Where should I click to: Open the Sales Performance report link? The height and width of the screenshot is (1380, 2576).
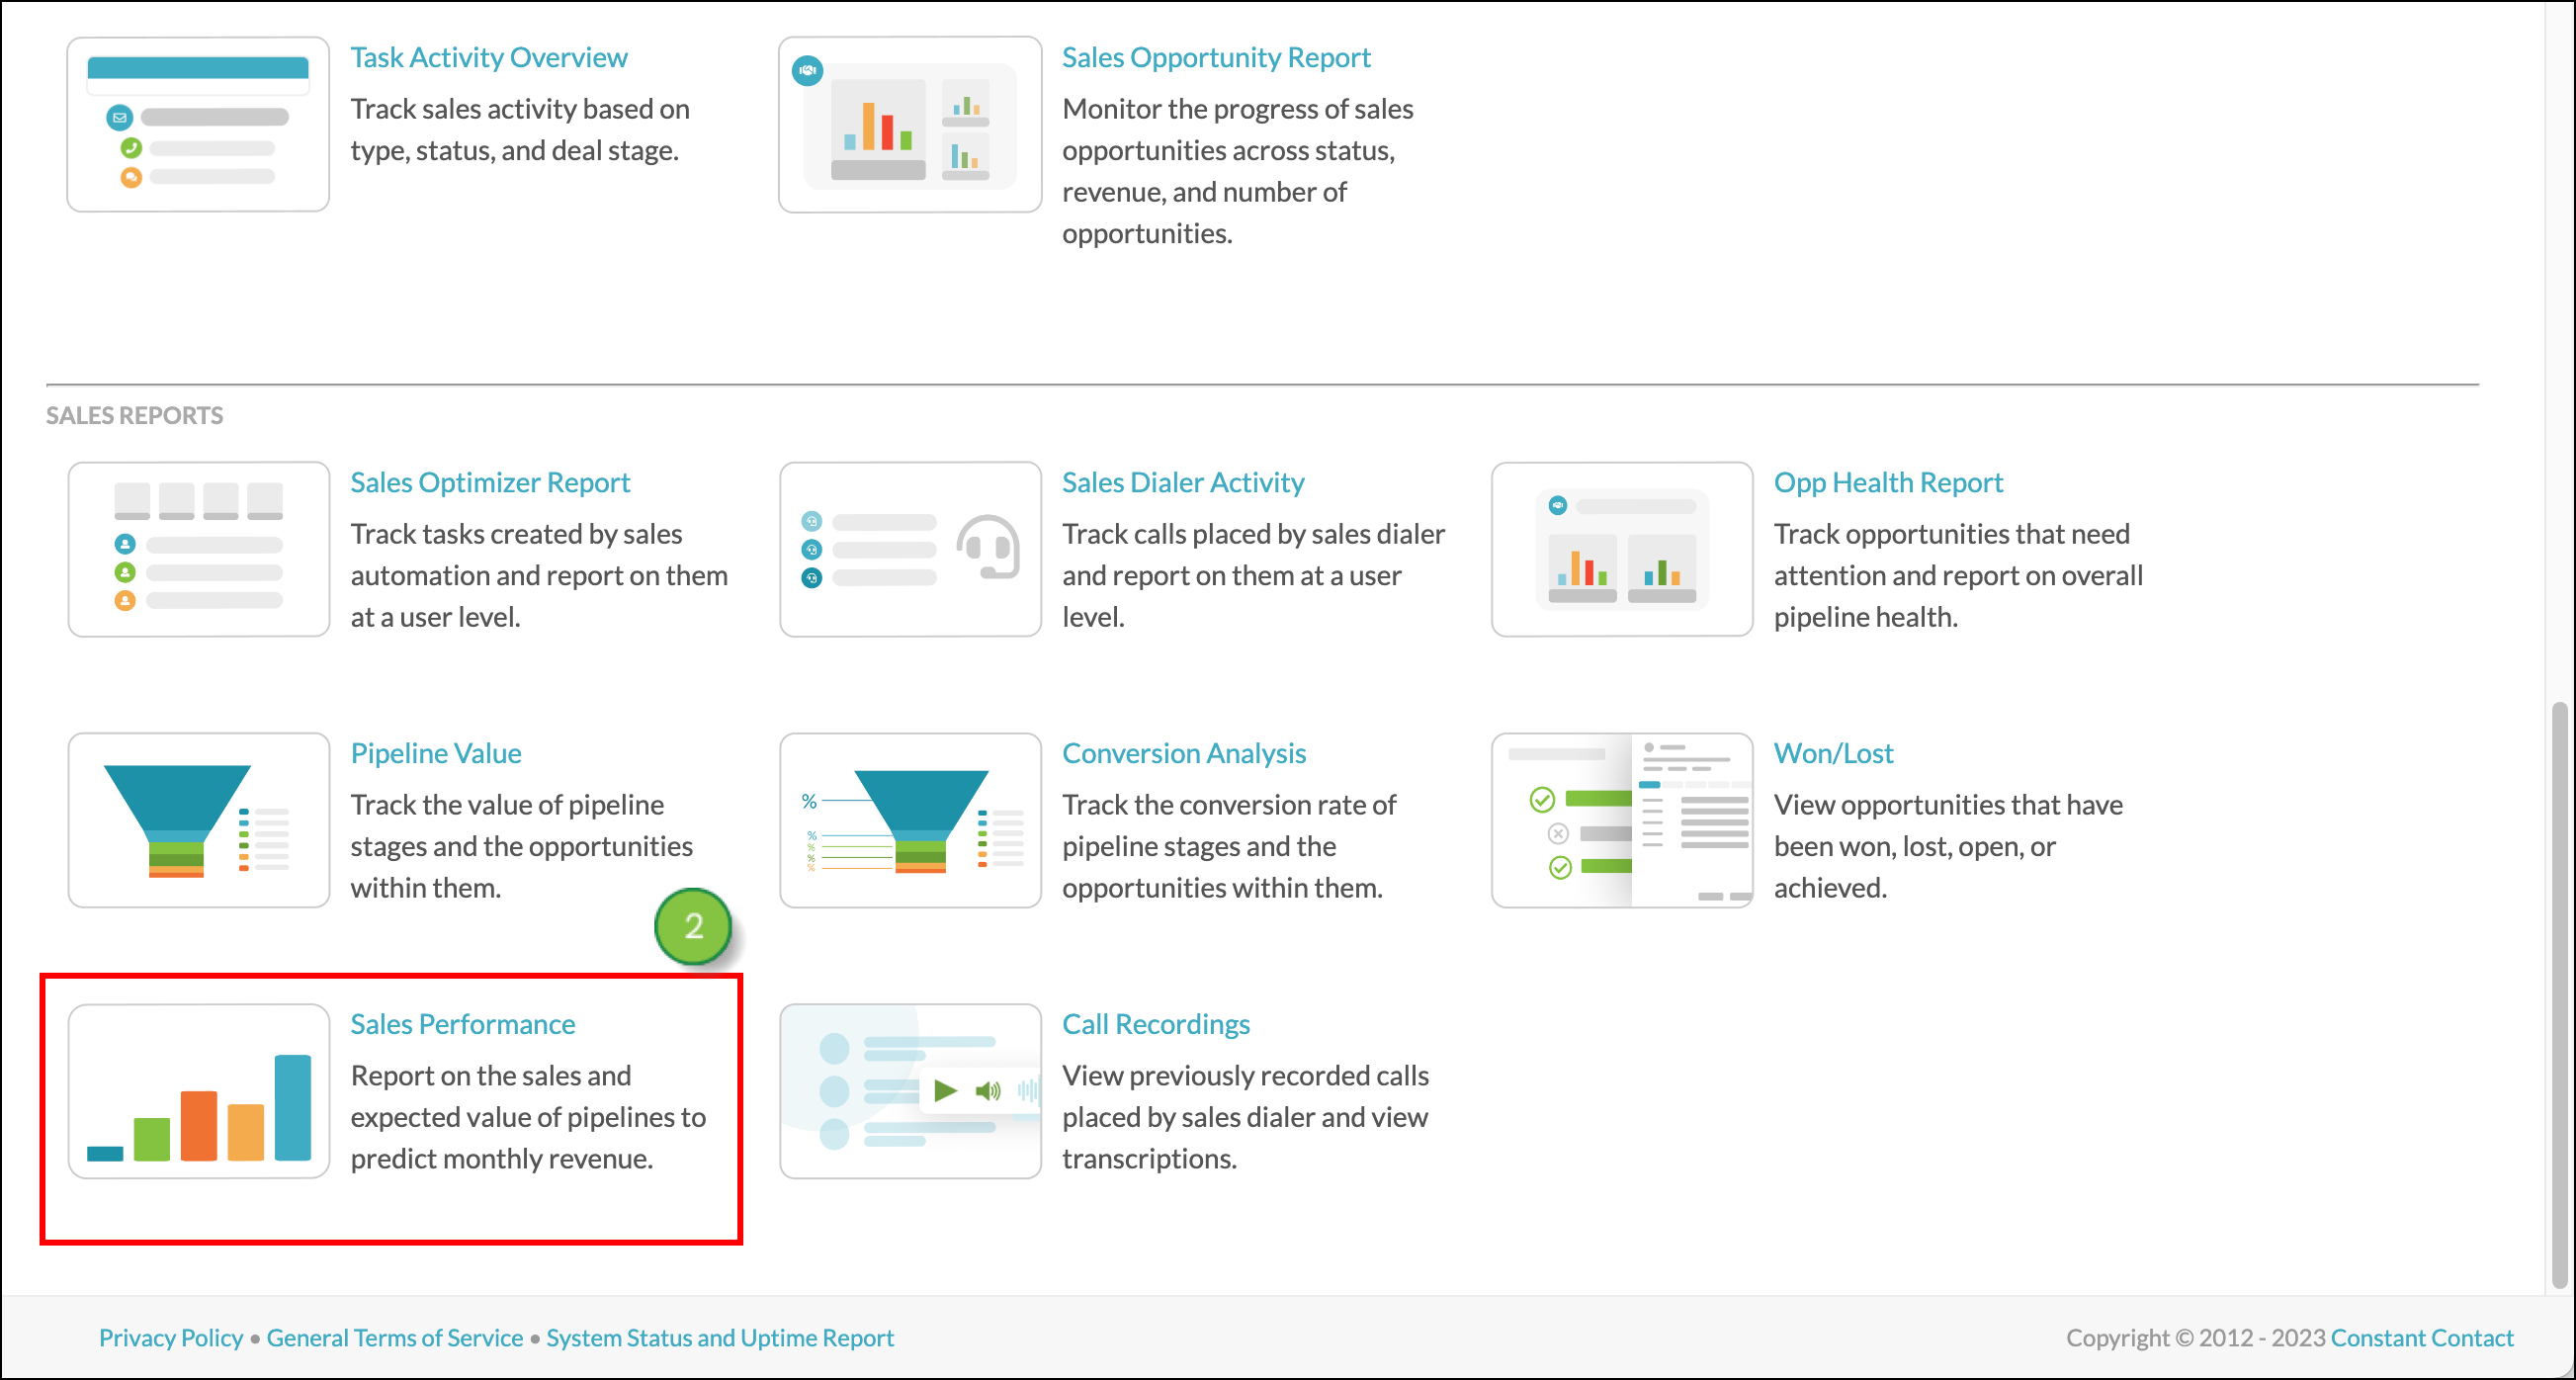point(463,1024)
